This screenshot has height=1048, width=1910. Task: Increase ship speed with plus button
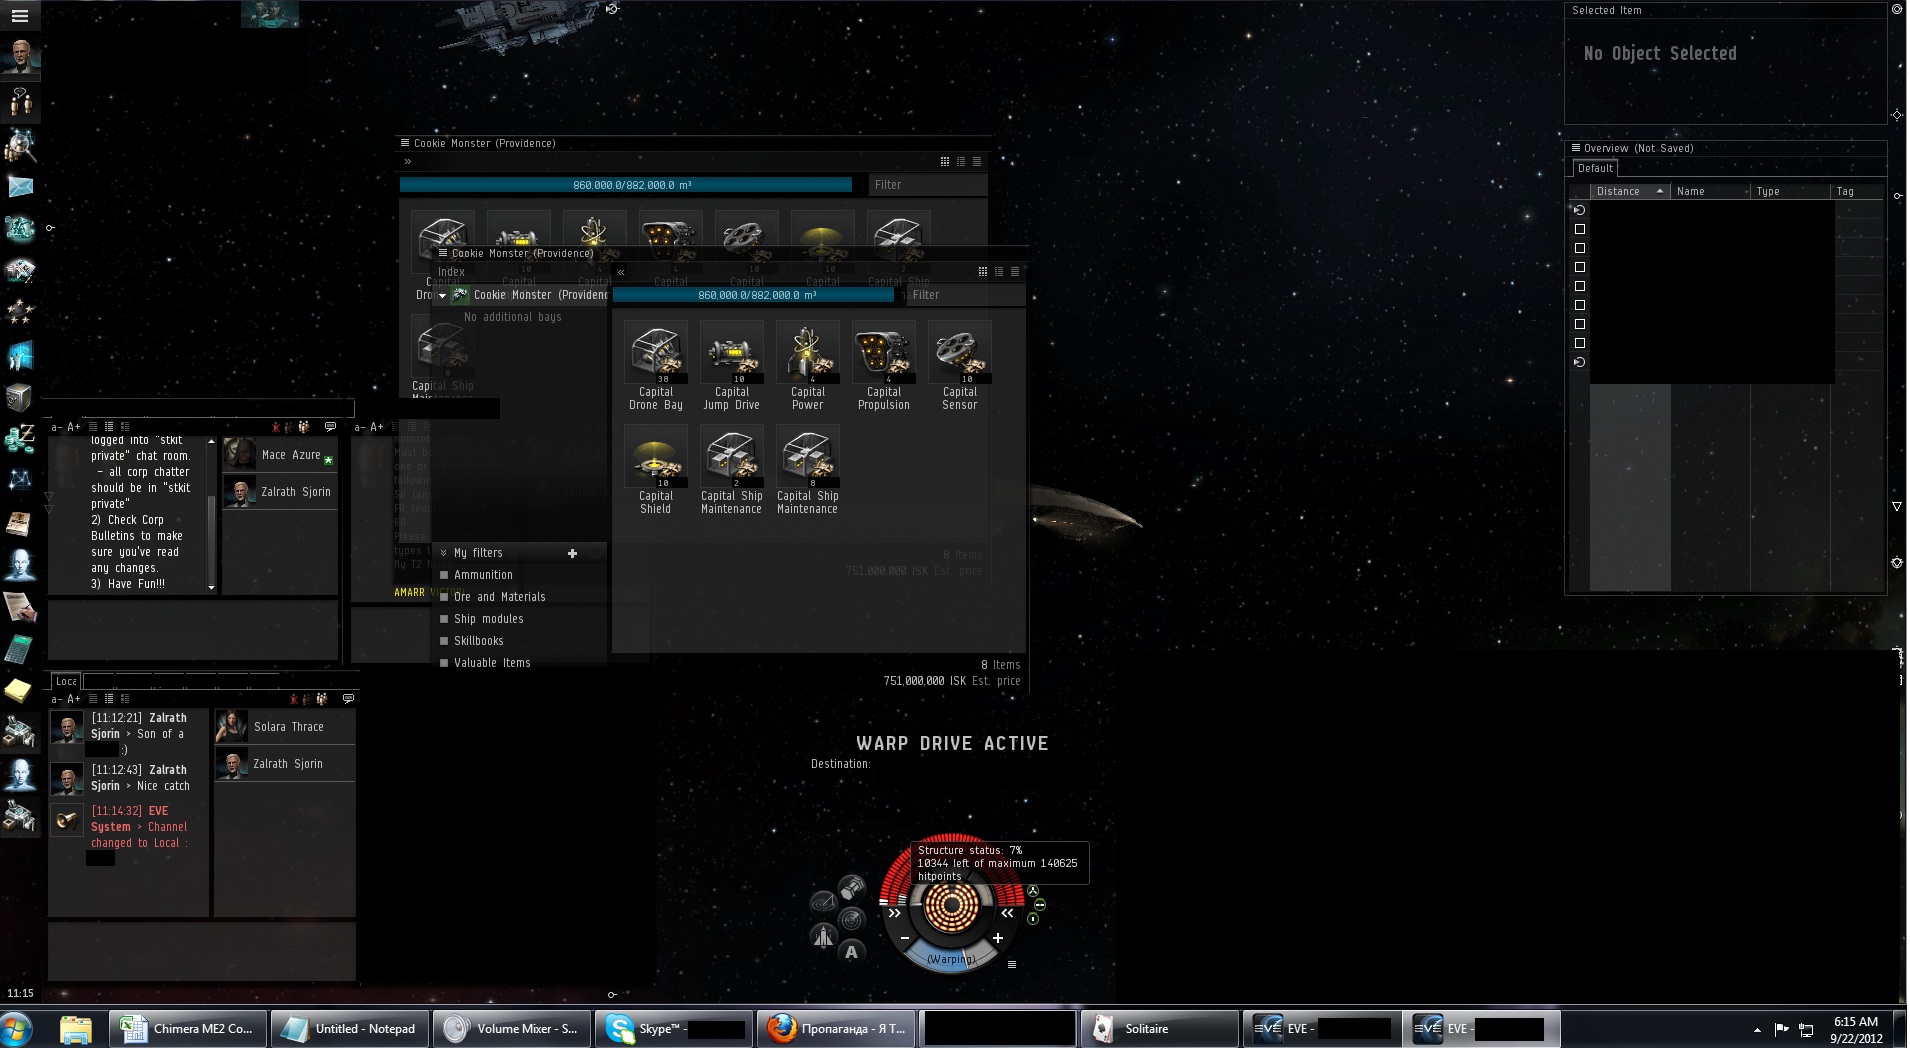click(x=997, y=938)
